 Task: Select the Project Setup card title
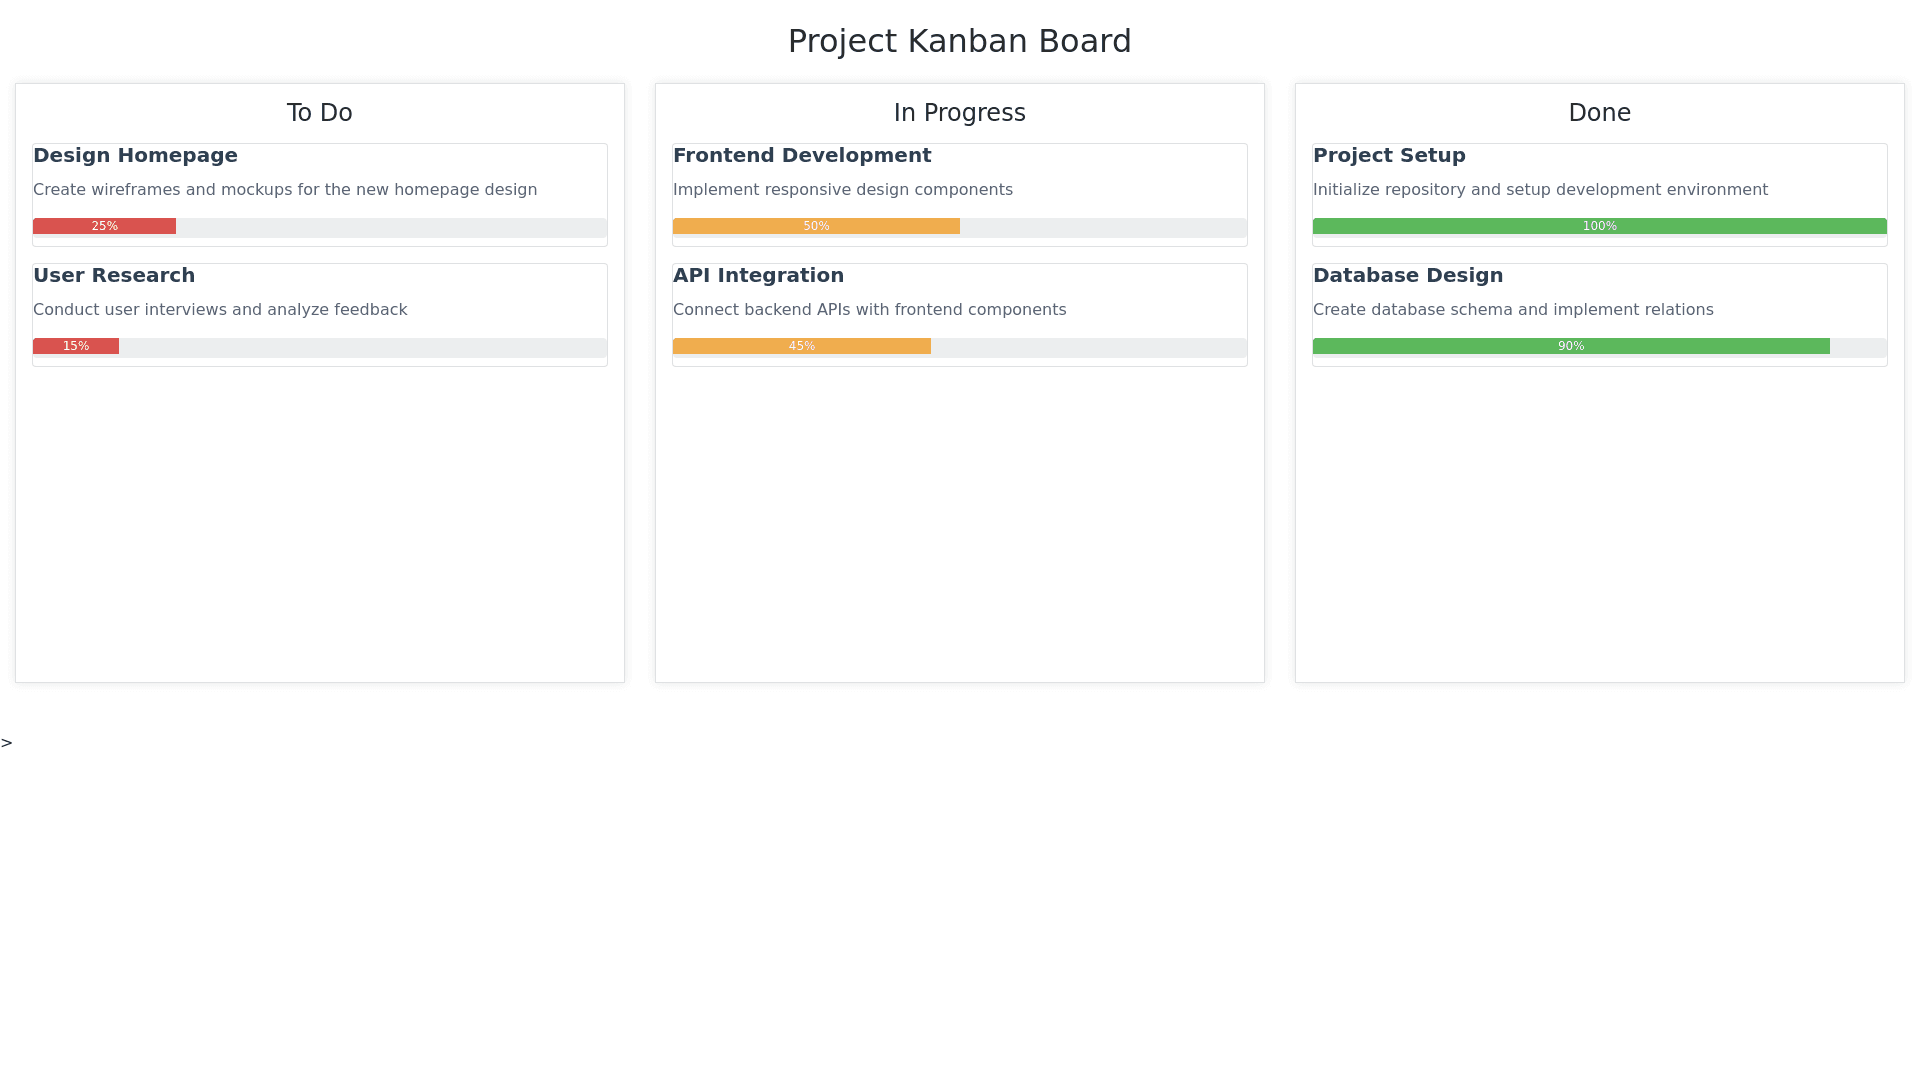click(x=1388, y=156)
